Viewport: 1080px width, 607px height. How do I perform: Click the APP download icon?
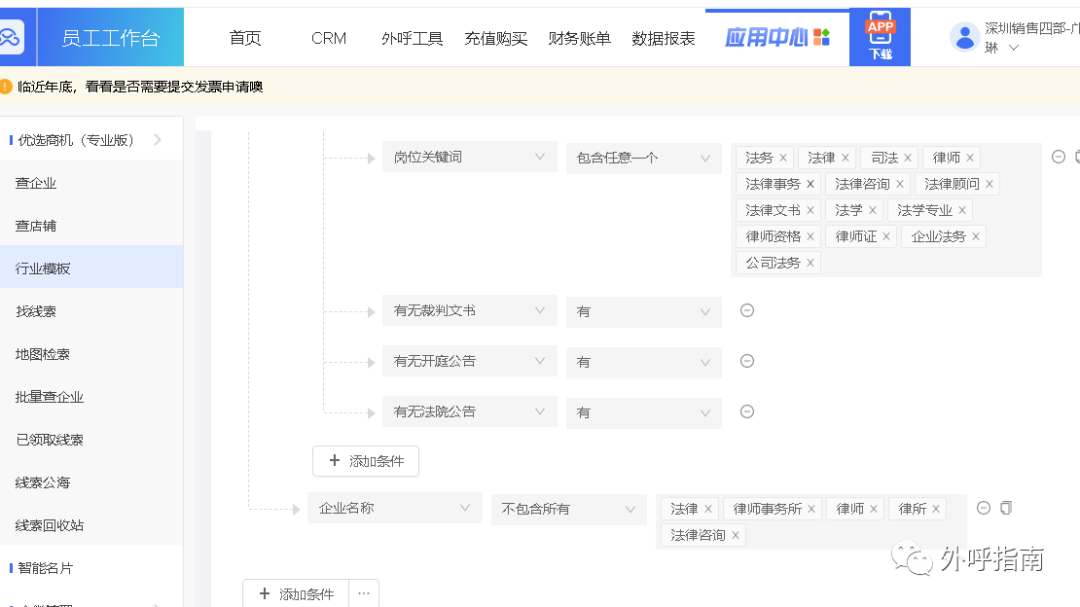tap(880, 37)
